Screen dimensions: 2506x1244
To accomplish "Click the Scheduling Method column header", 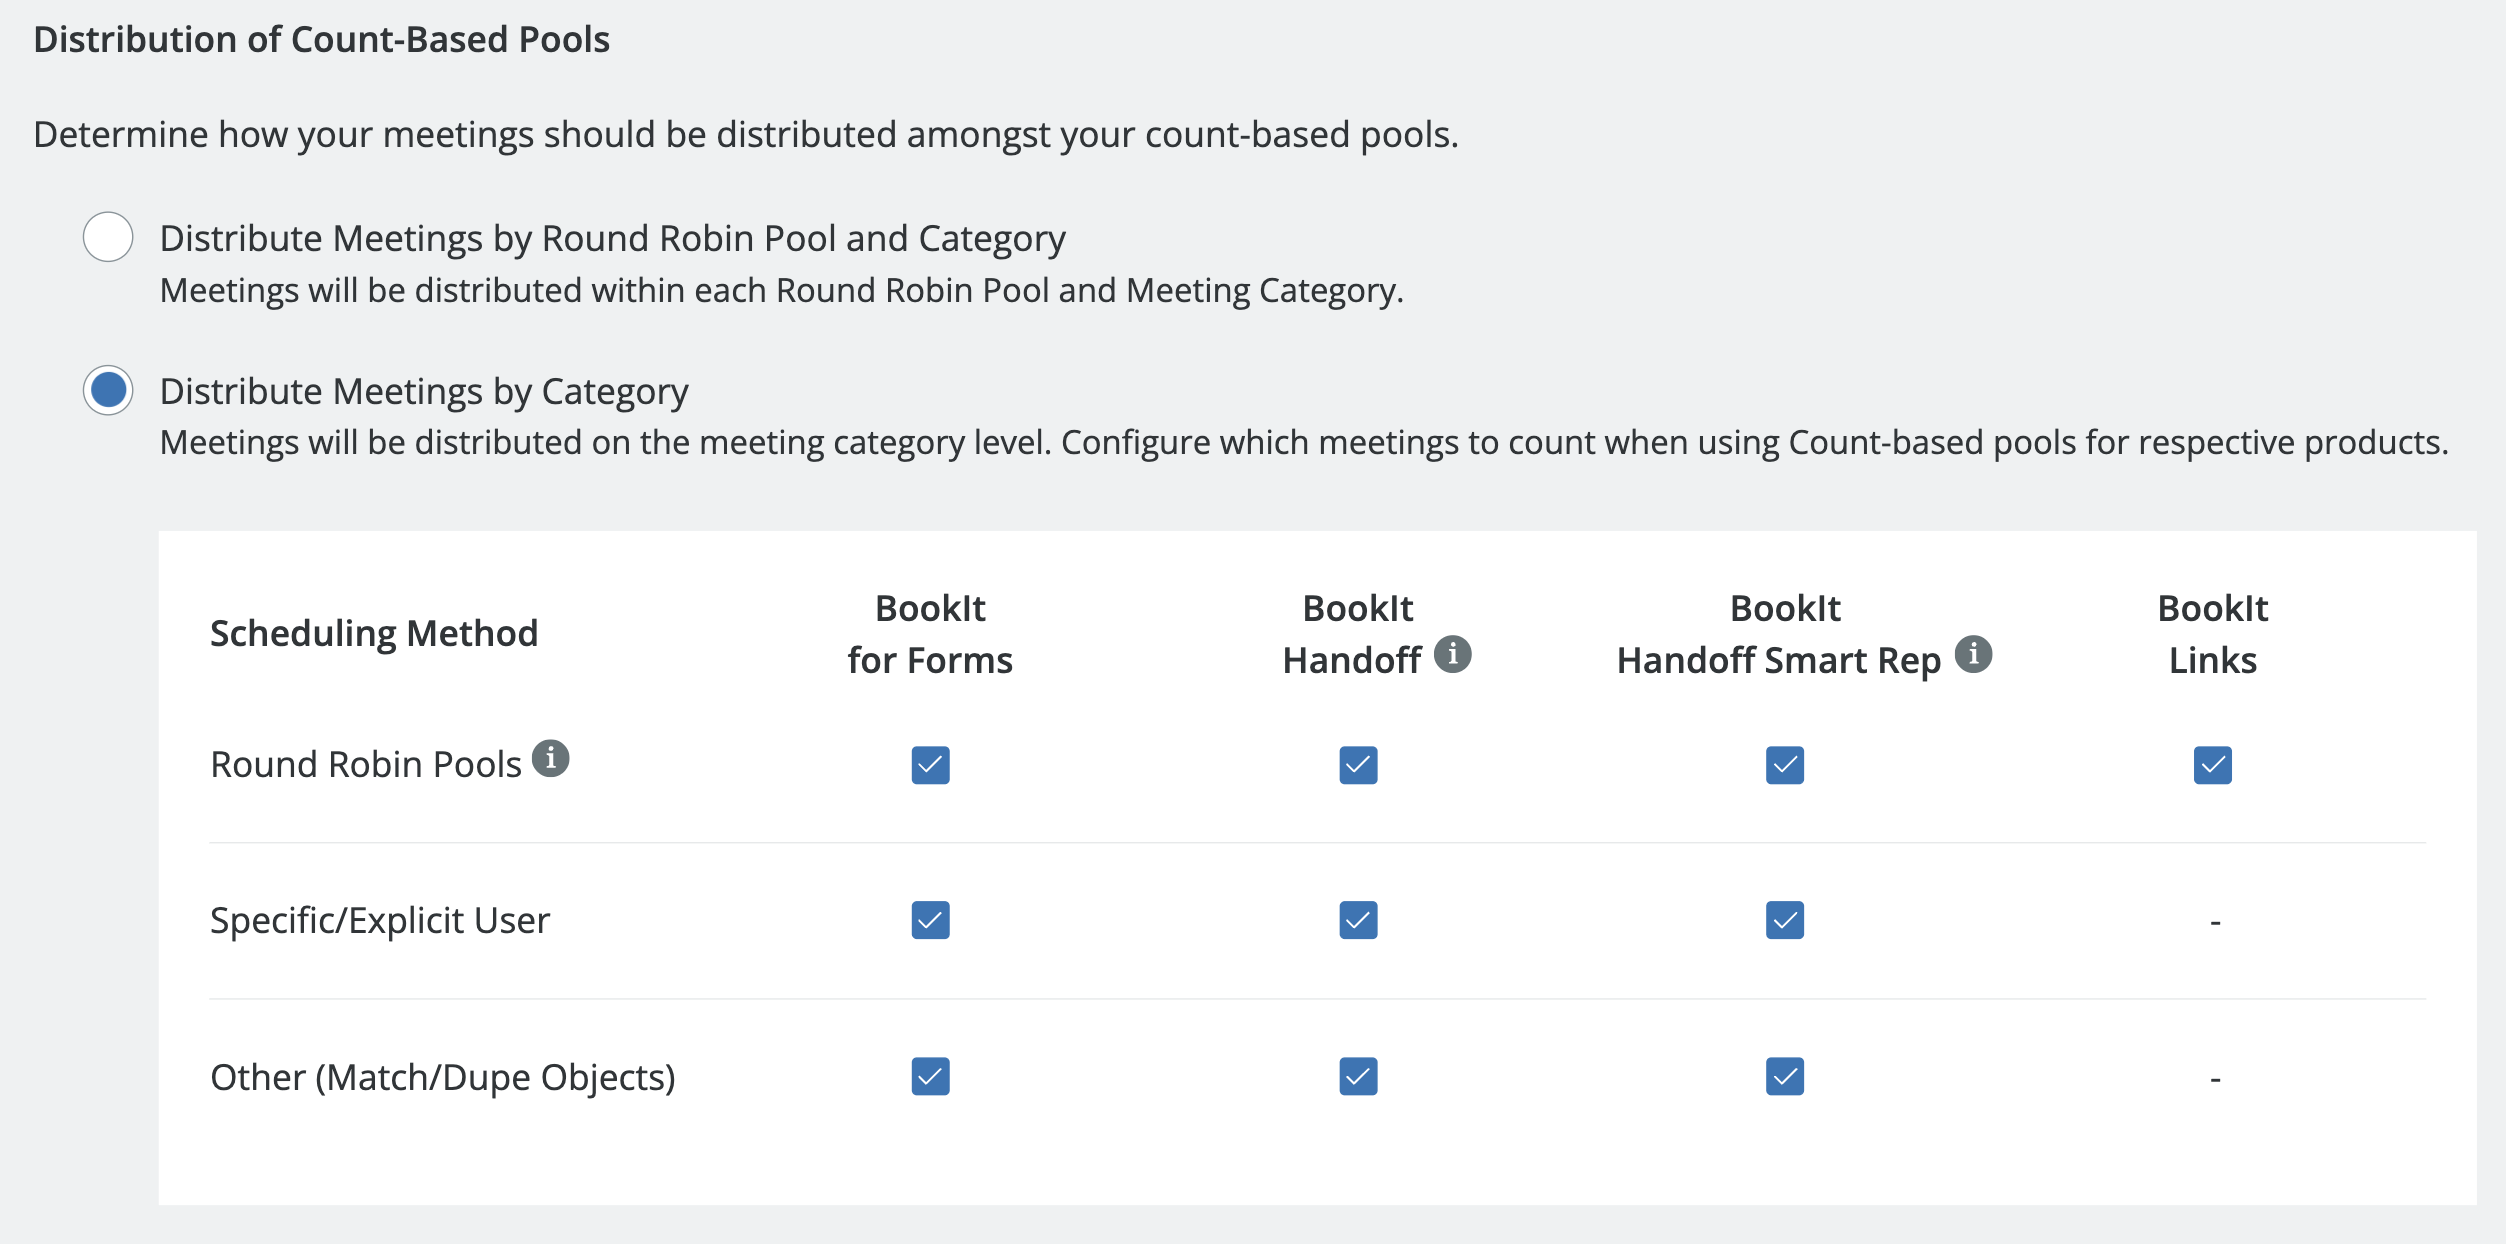I will (x=374, y=633).
